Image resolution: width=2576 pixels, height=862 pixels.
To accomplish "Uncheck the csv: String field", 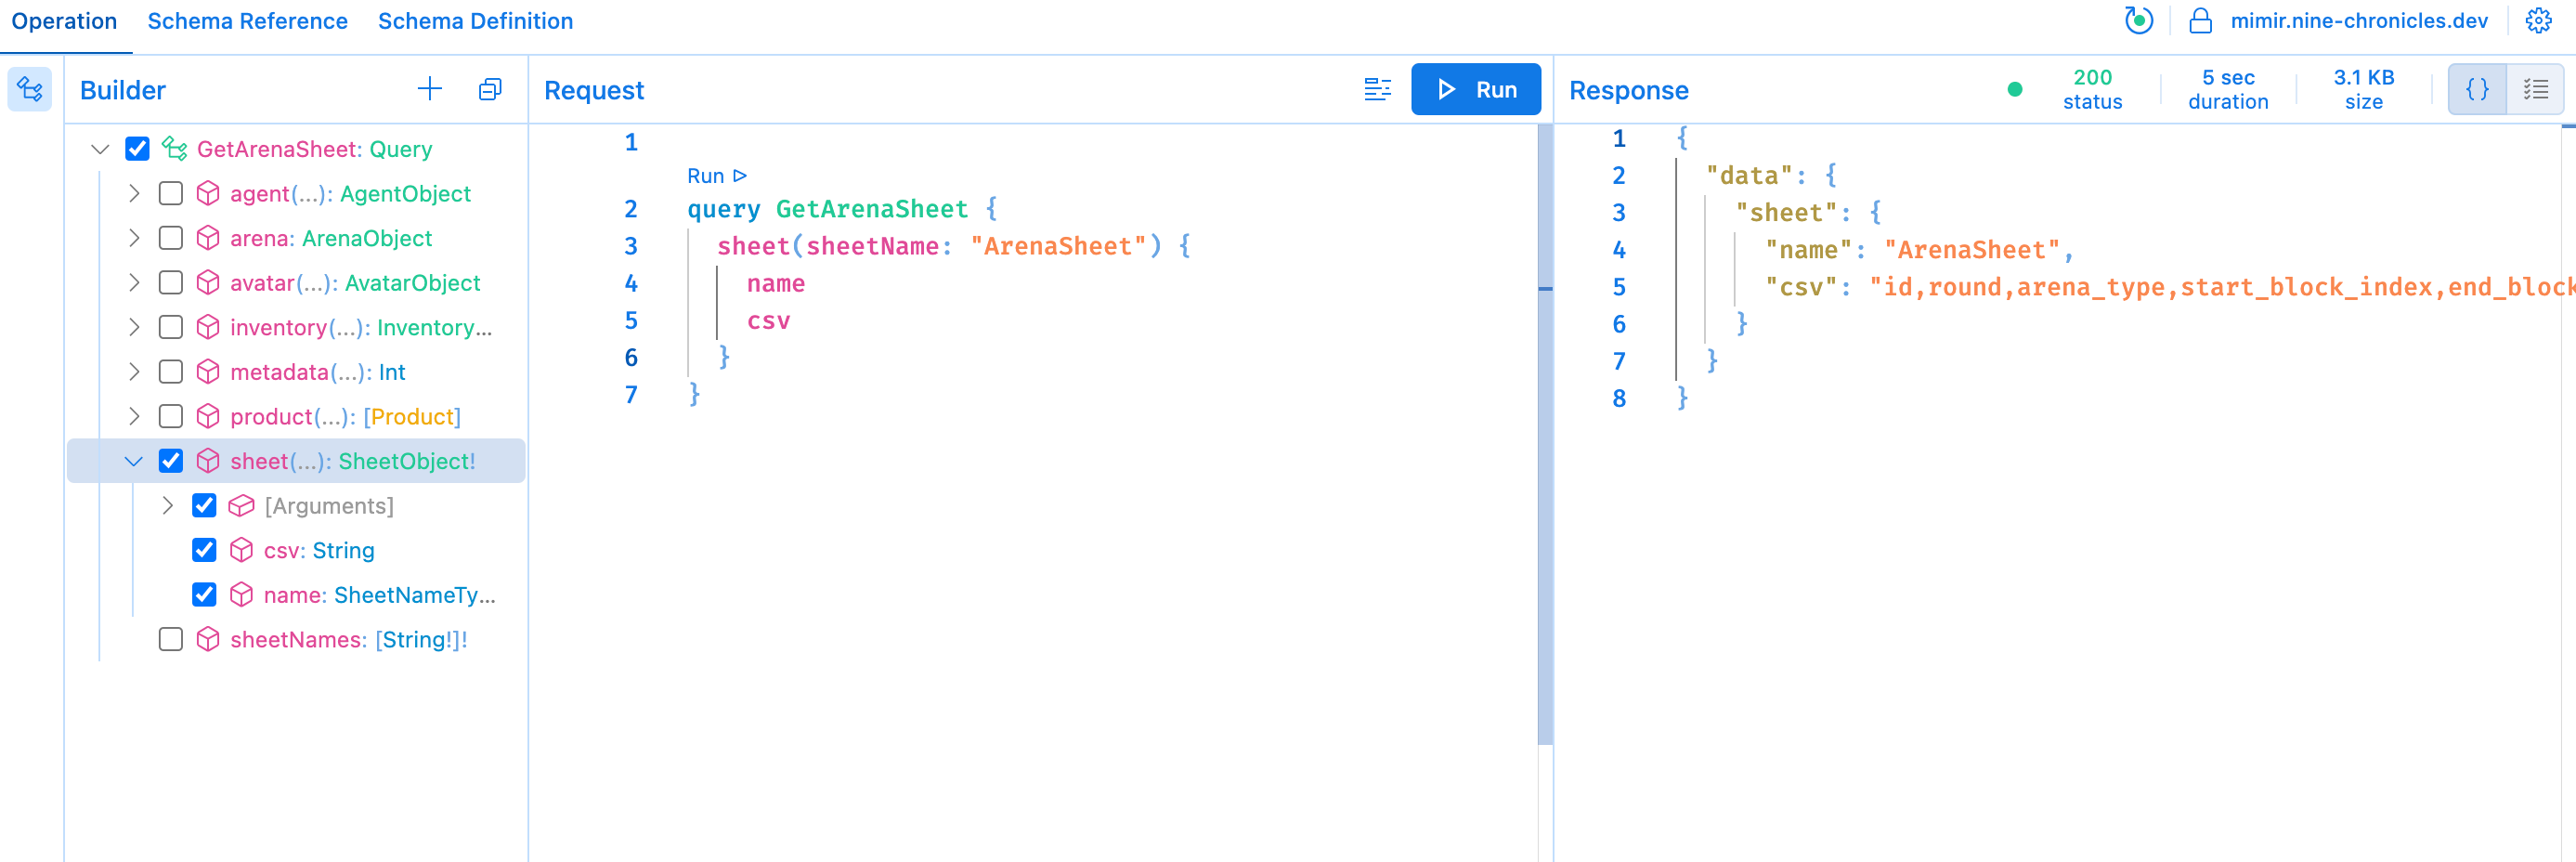I will pyautogui.click(x=204, y=550).
